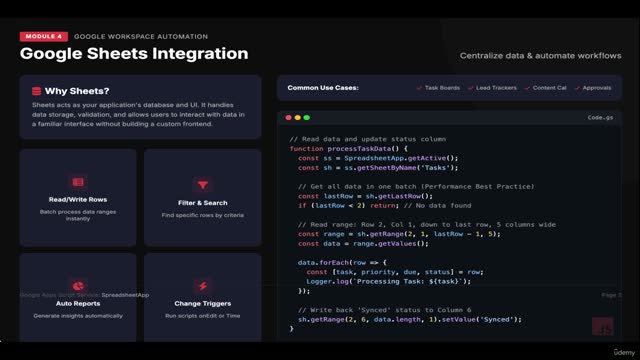Click the Auto Reports pie chart icon
The width and height of the screenshot is (640, 360).
tap(78, 286)
